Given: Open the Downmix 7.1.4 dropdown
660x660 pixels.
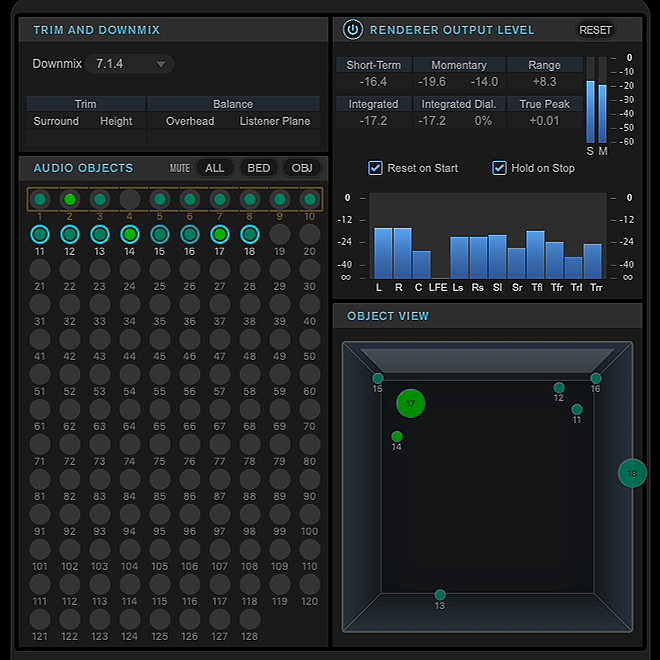Looking at the screenshot, I should click(130, 64).
